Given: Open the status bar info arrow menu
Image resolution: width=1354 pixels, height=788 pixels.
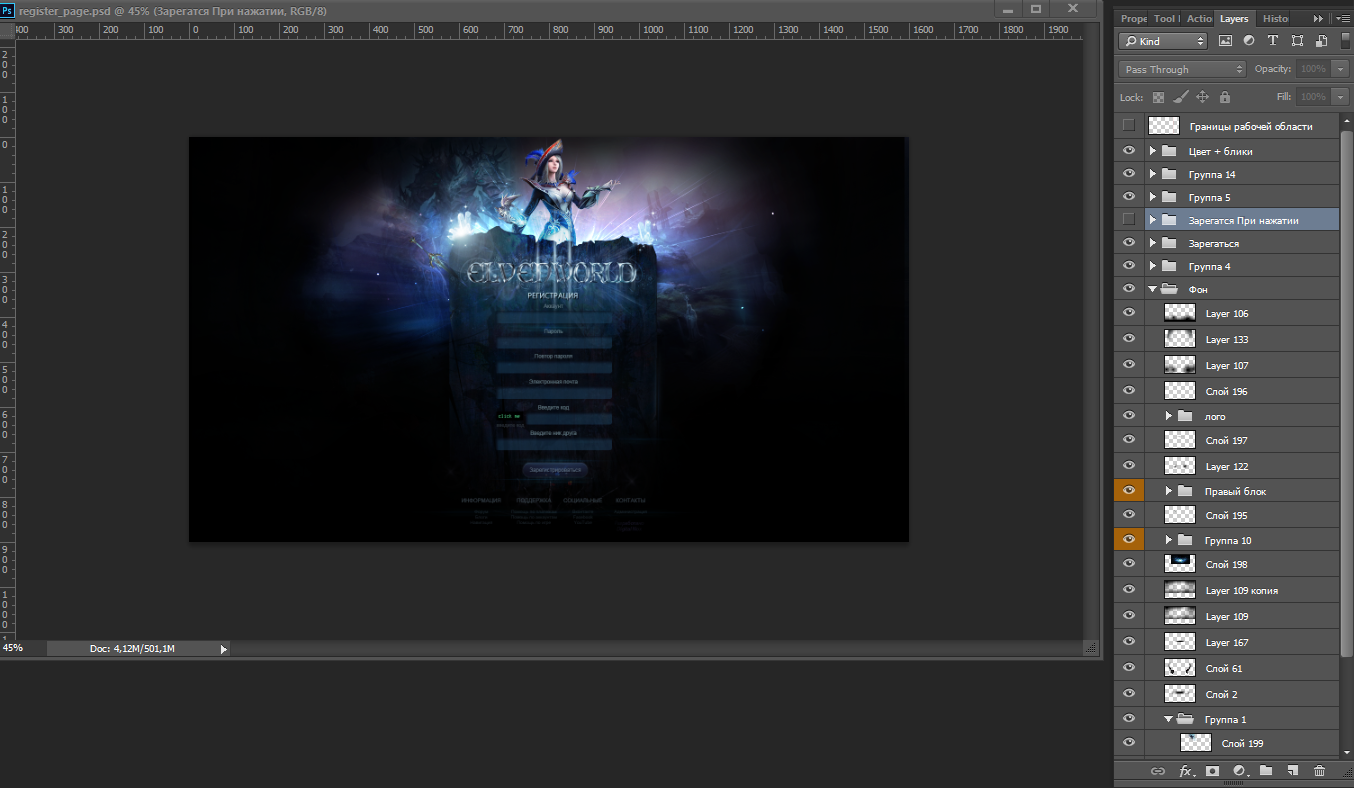Looking at the screenshot, I should pos(224,649).
